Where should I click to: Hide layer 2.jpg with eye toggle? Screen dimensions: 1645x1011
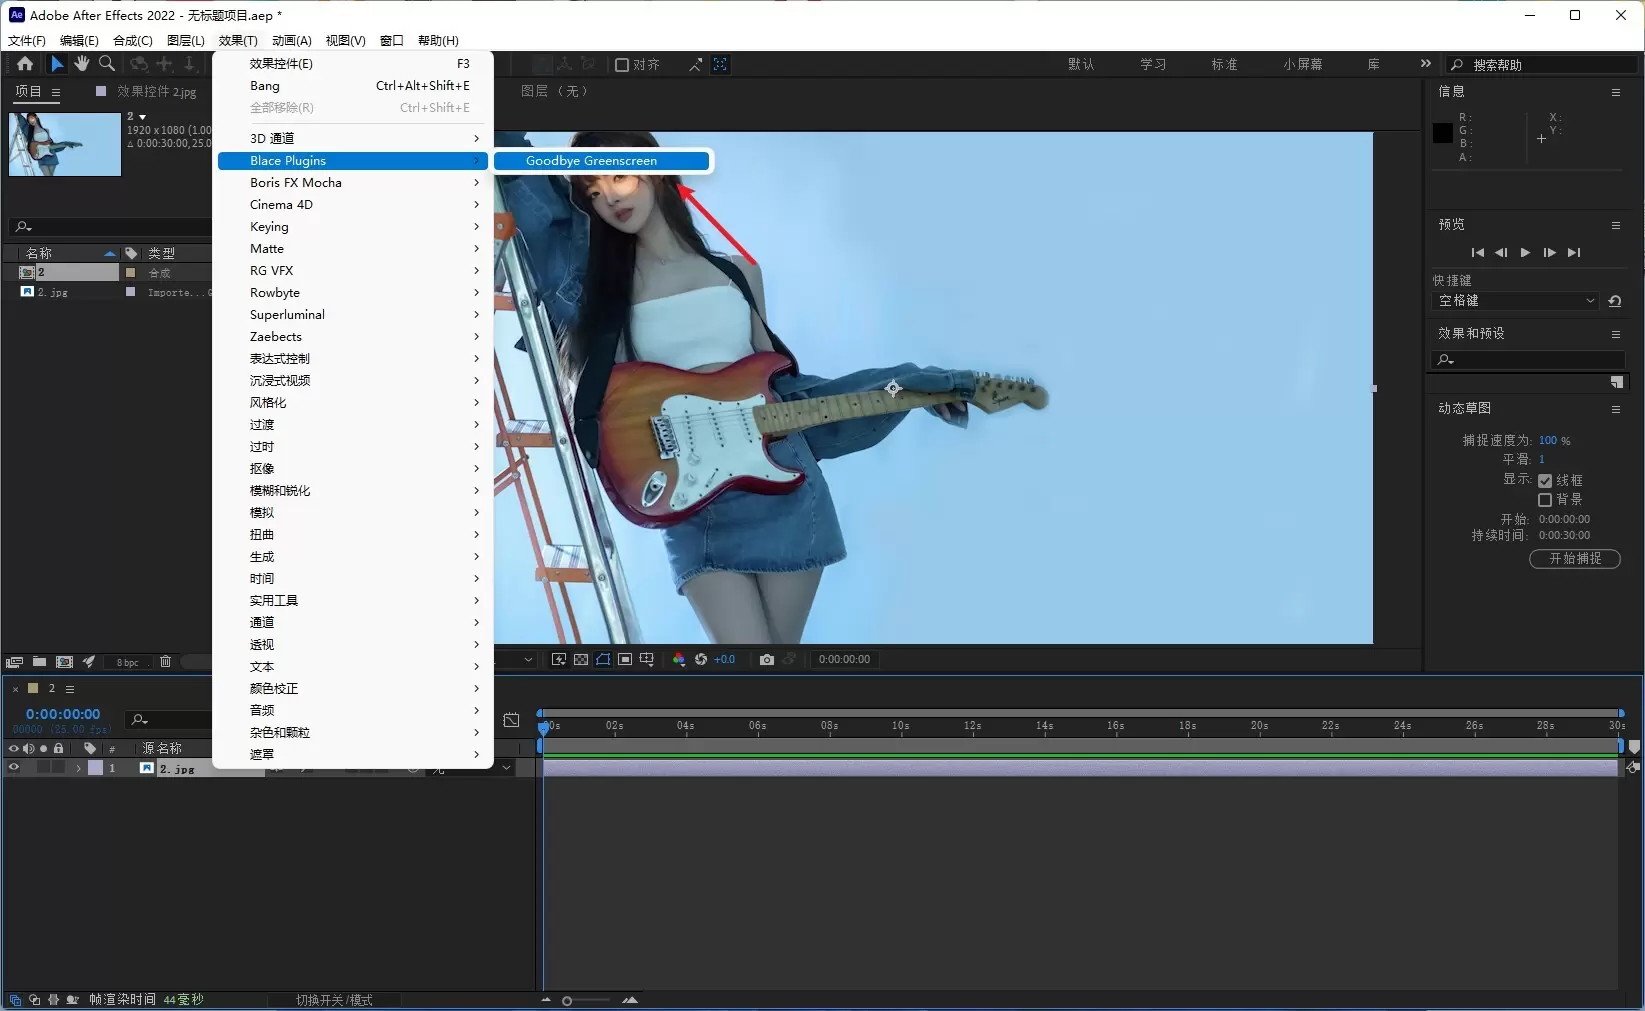pos(14,768)
